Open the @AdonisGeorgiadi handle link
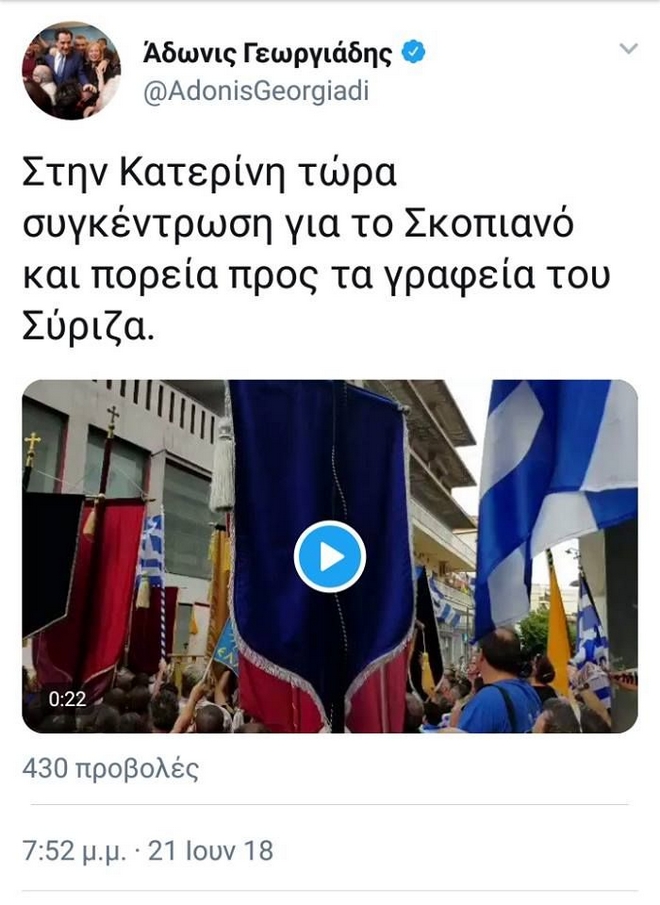The image size is (660, 905). point(256,92)
